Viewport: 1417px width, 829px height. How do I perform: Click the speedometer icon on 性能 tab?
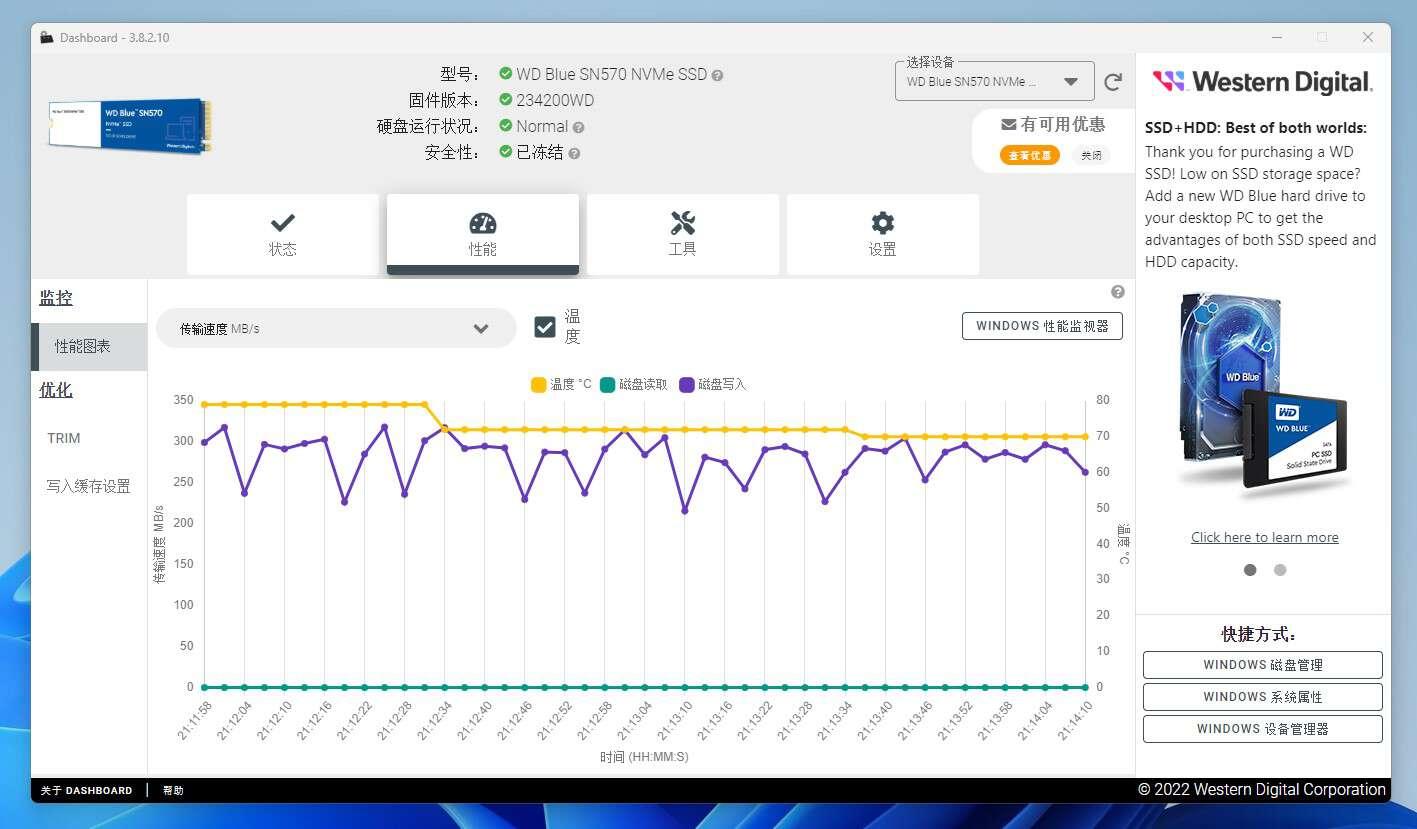coord(483,222)
